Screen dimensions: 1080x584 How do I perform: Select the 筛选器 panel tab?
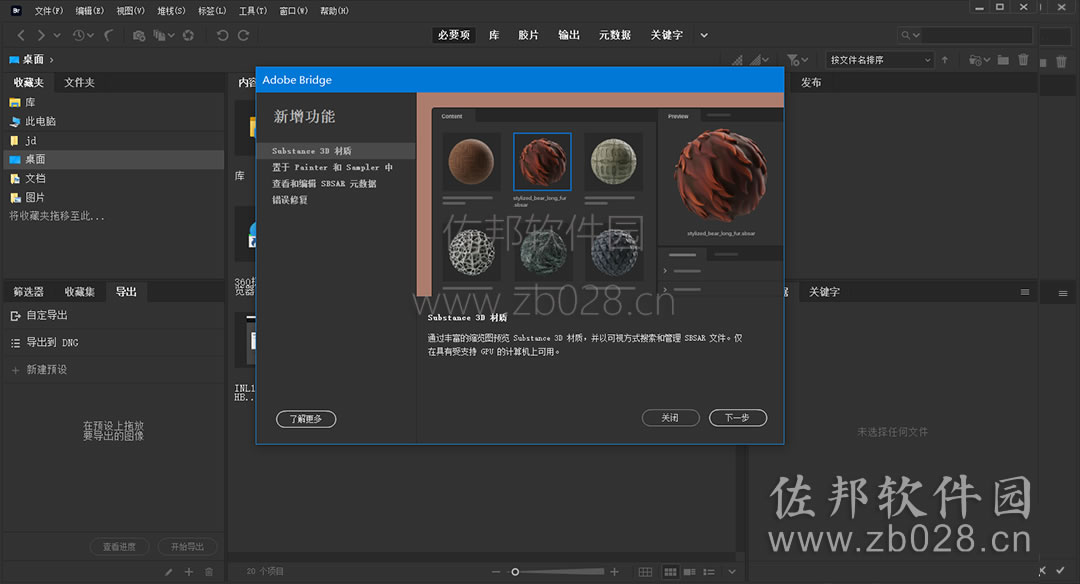[28, 292]
